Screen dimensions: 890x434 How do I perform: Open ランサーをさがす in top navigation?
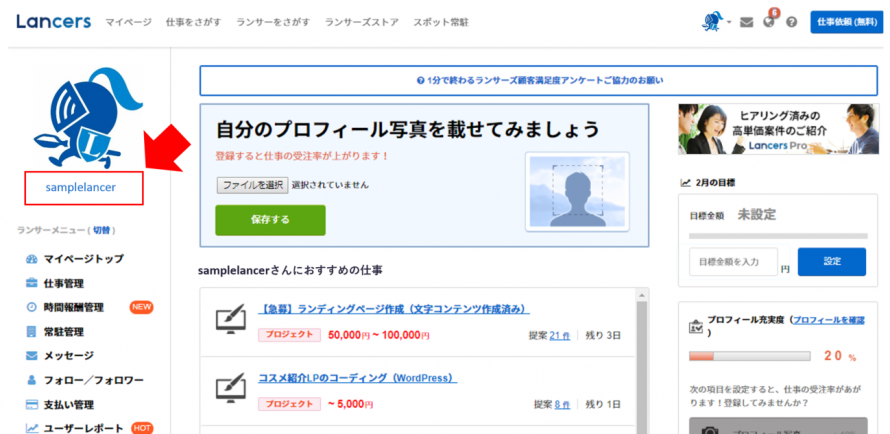pyautogui.click(x=273, y=23)
